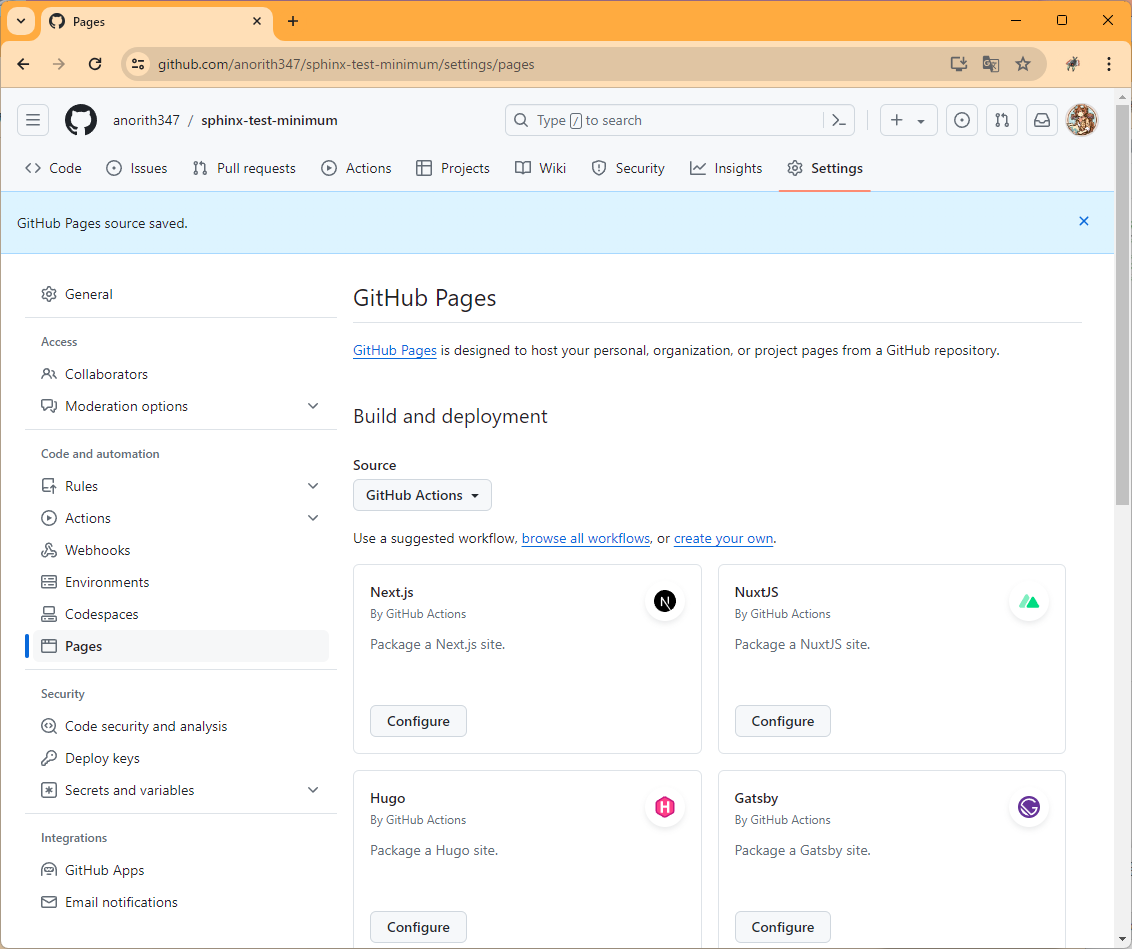The height and width of the screenshot is (949, 1132).
Task: Expand the Rules sidebar section
Action: [313, 486]
